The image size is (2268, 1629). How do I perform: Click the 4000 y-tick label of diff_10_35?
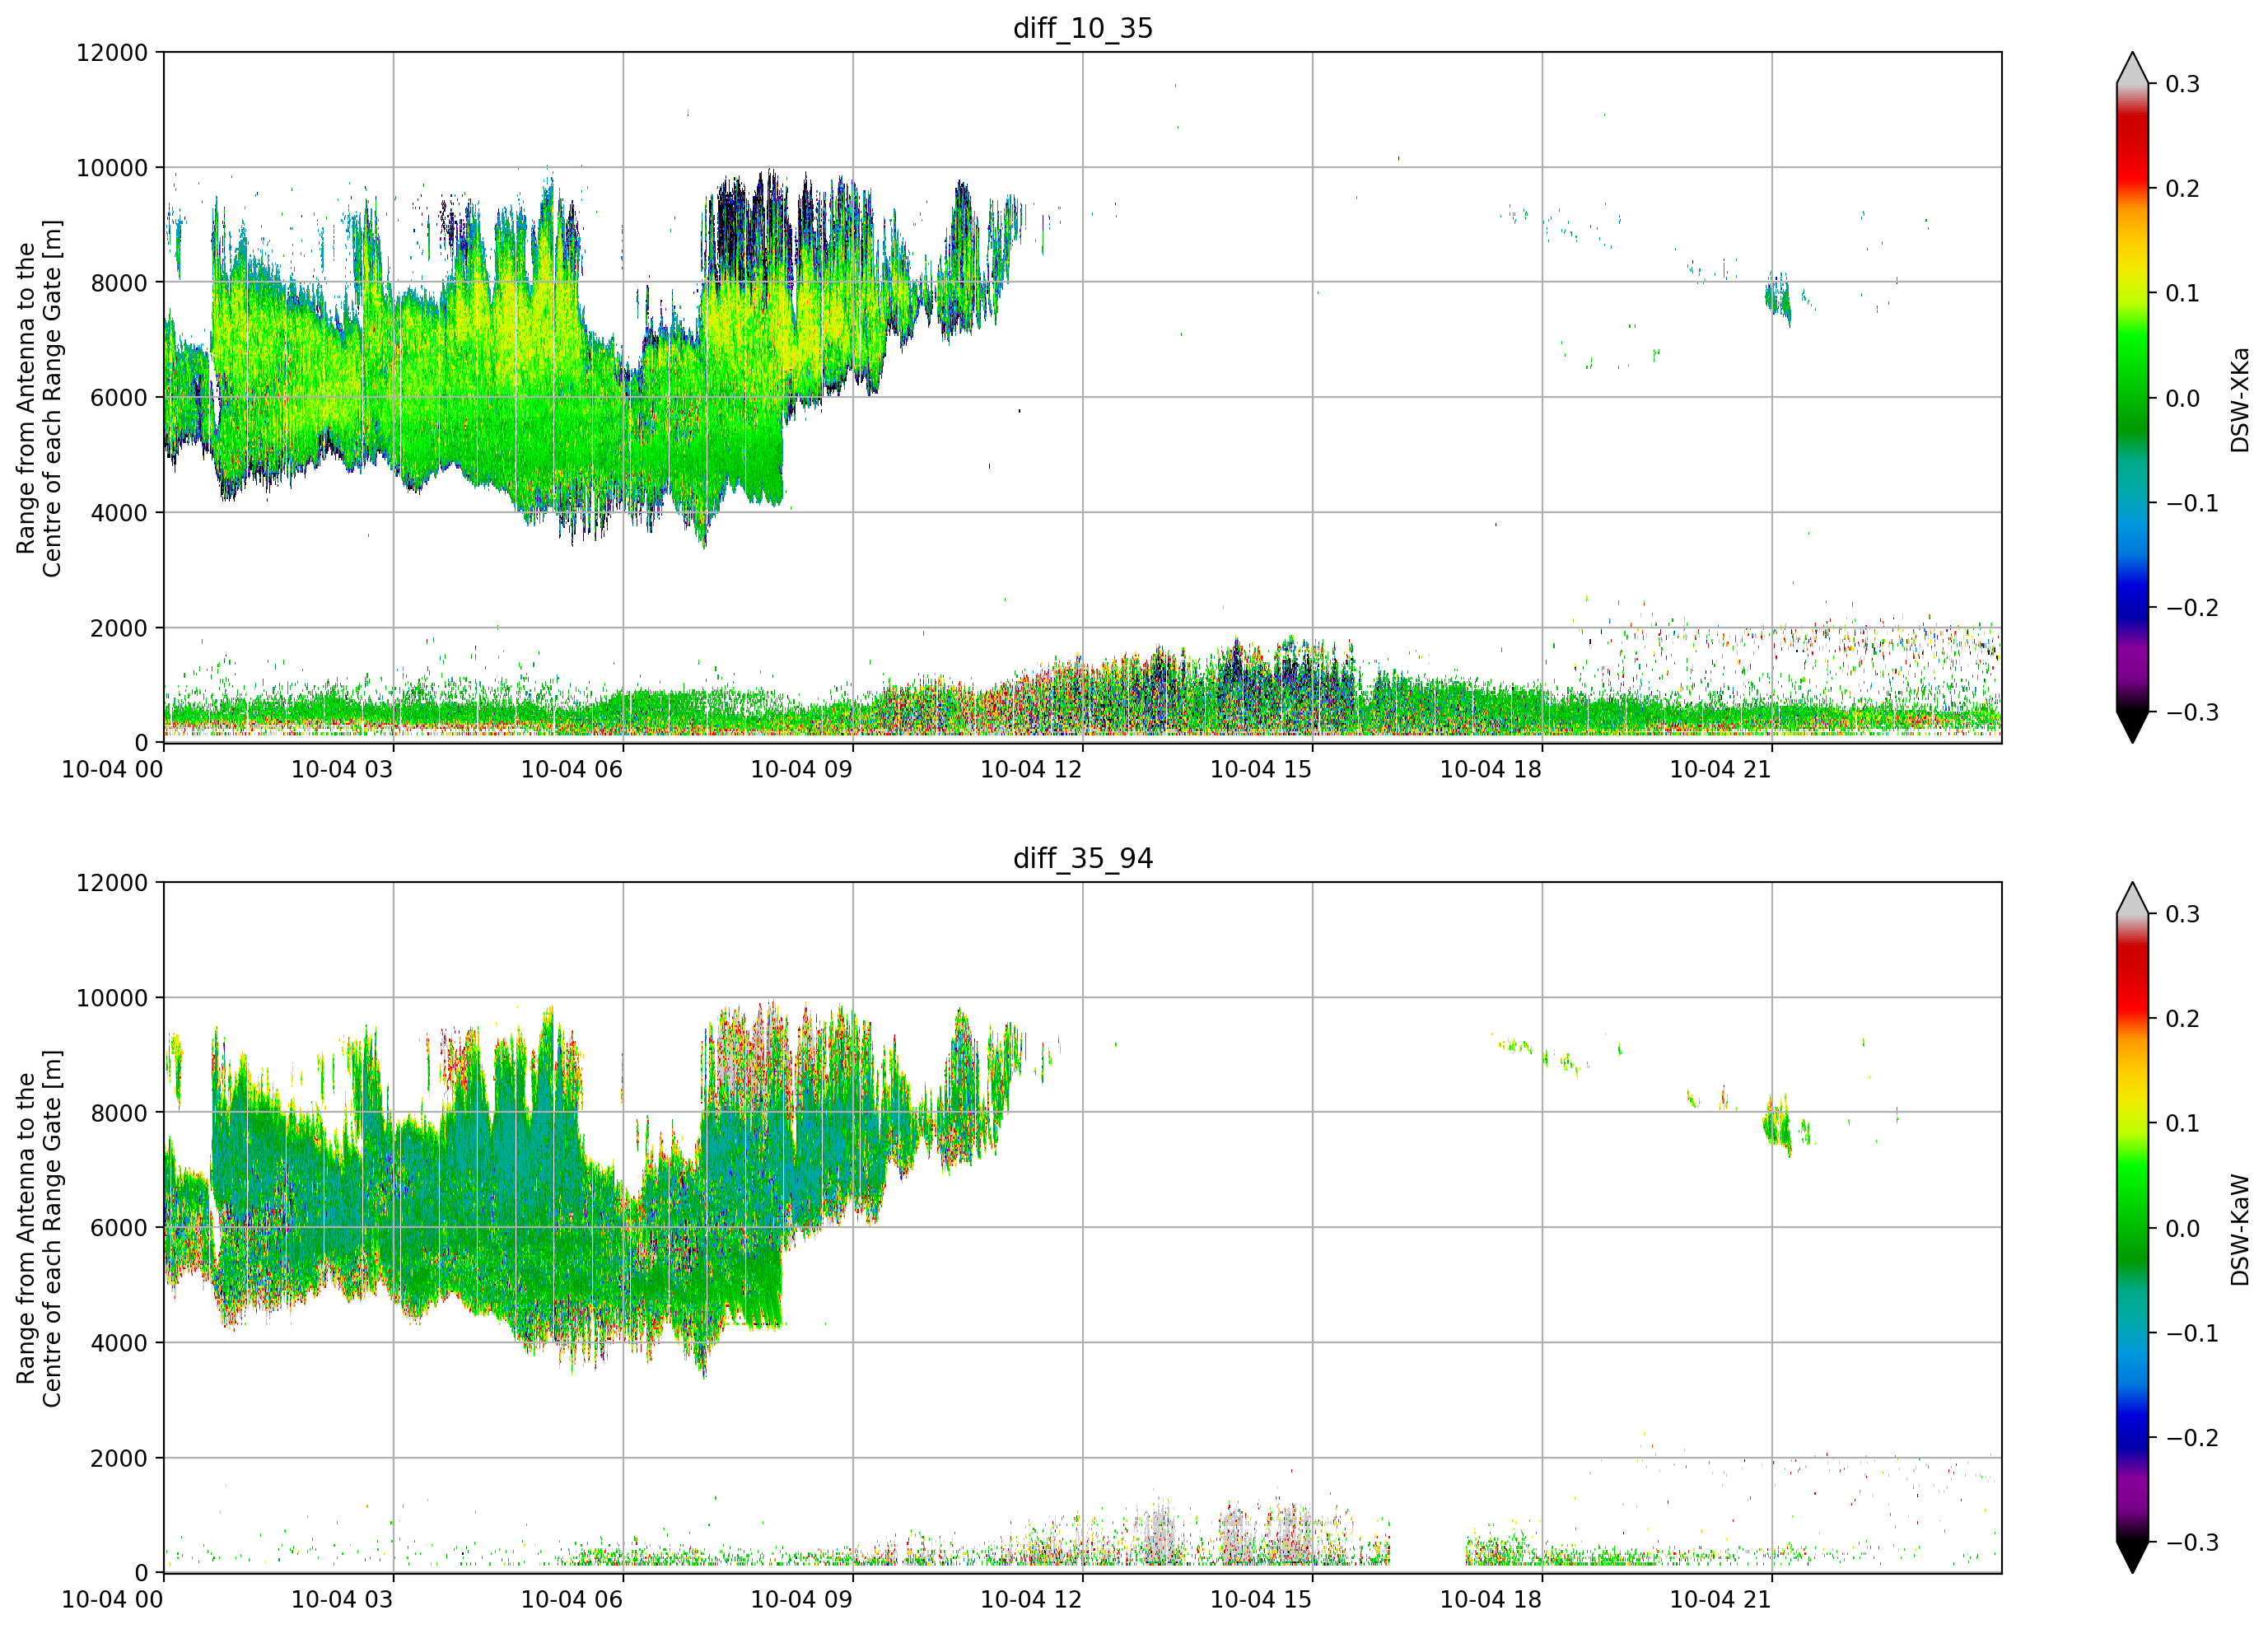coord(119,513)
